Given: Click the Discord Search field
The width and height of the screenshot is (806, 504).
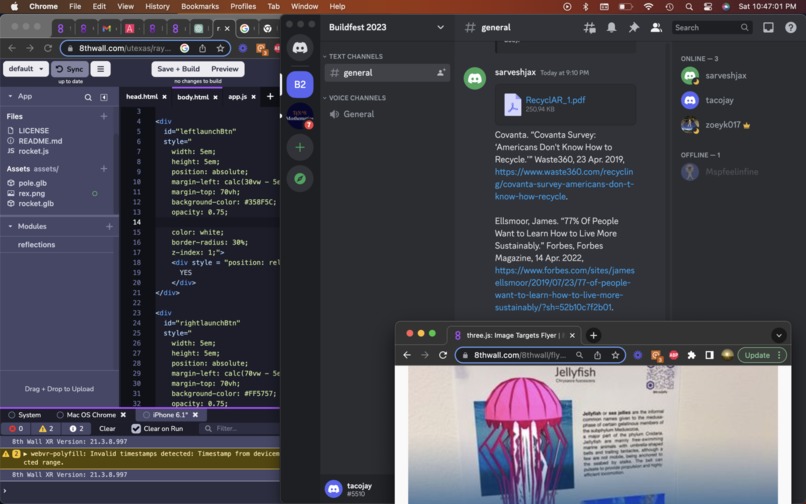Looking at the screenshot, I should coord(712,28).
